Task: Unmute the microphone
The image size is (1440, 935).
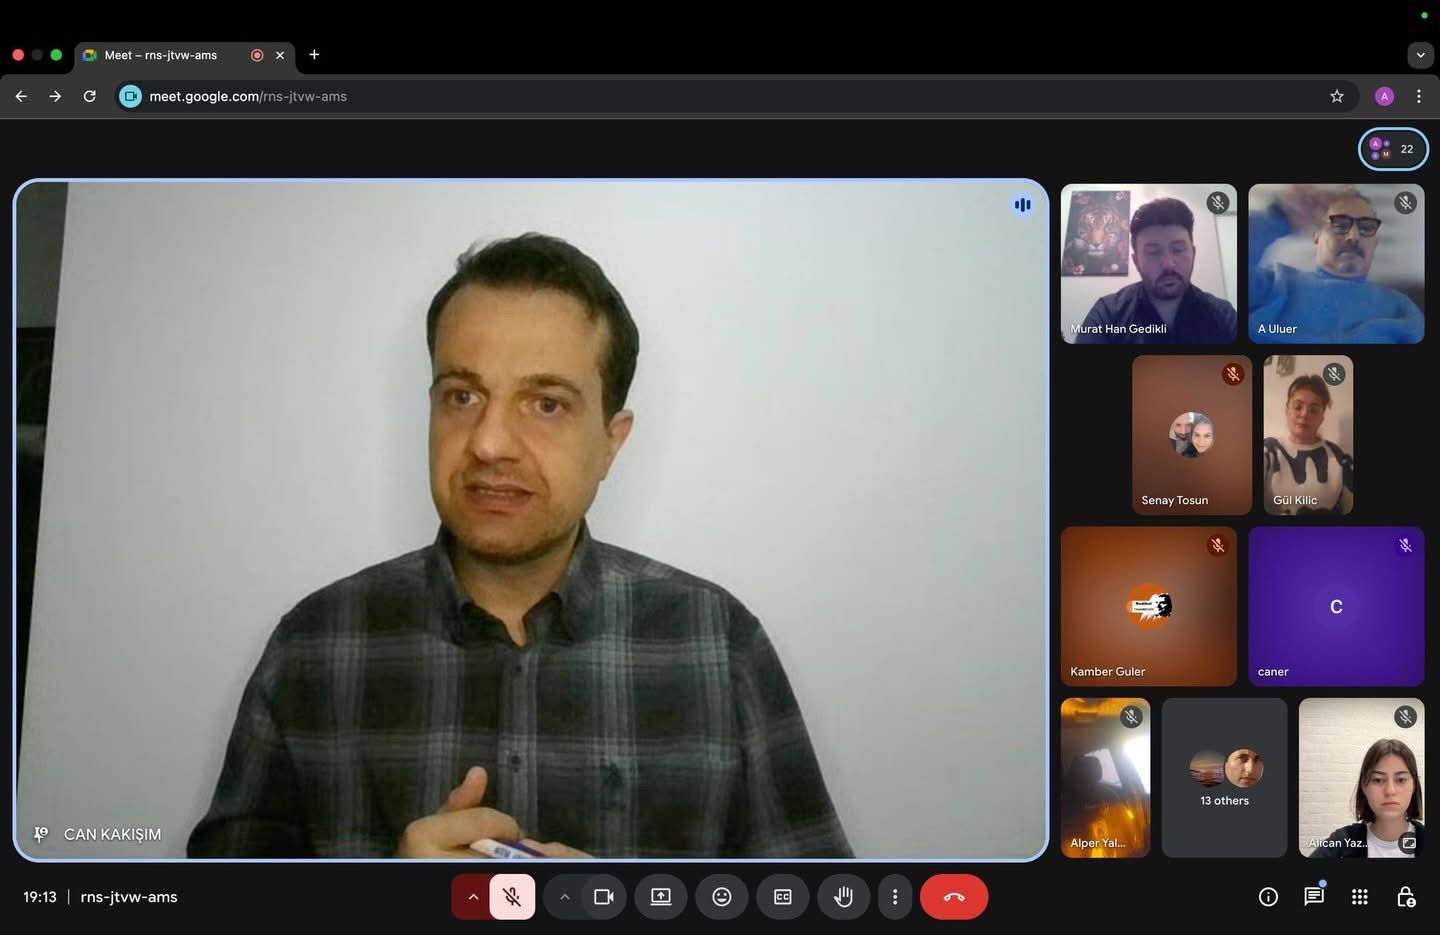Action: (512, 897)
